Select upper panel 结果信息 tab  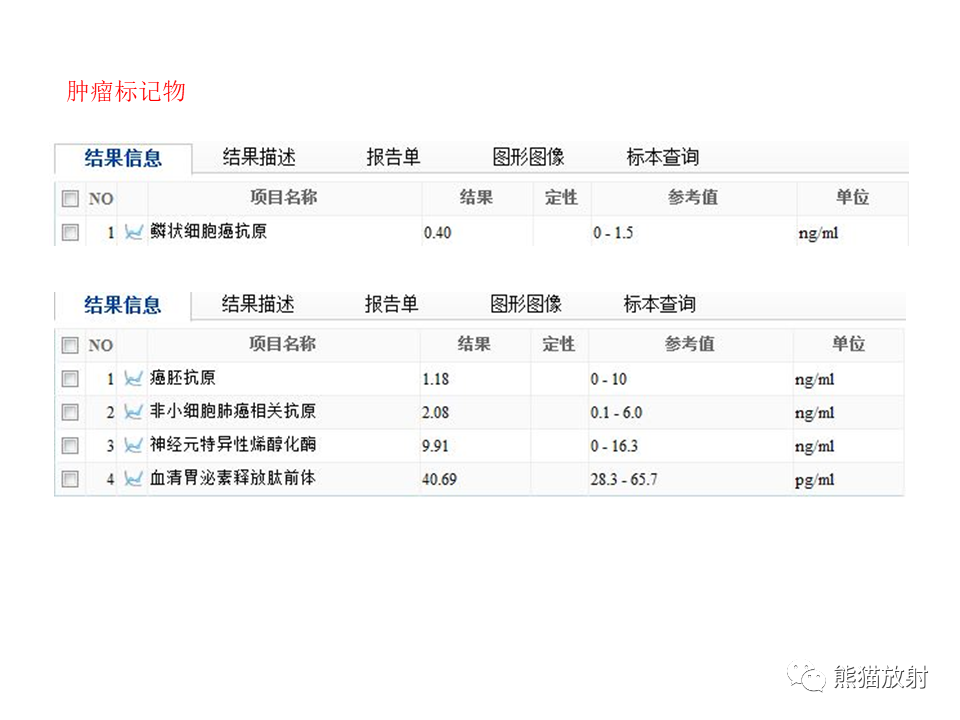[123, 159]
